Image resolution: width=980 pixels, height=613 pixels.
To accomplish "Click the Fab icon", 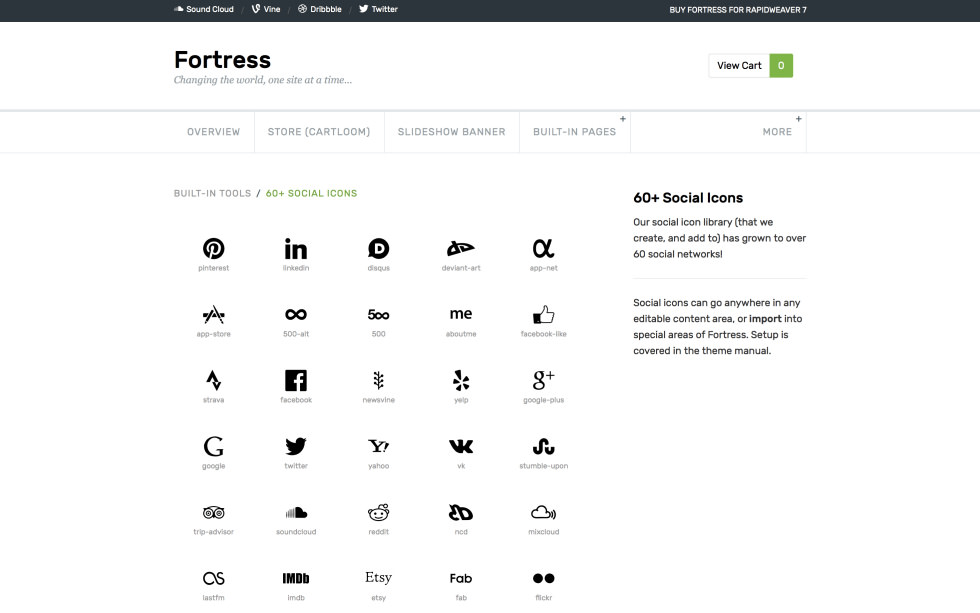I will [x=461, y=579].
